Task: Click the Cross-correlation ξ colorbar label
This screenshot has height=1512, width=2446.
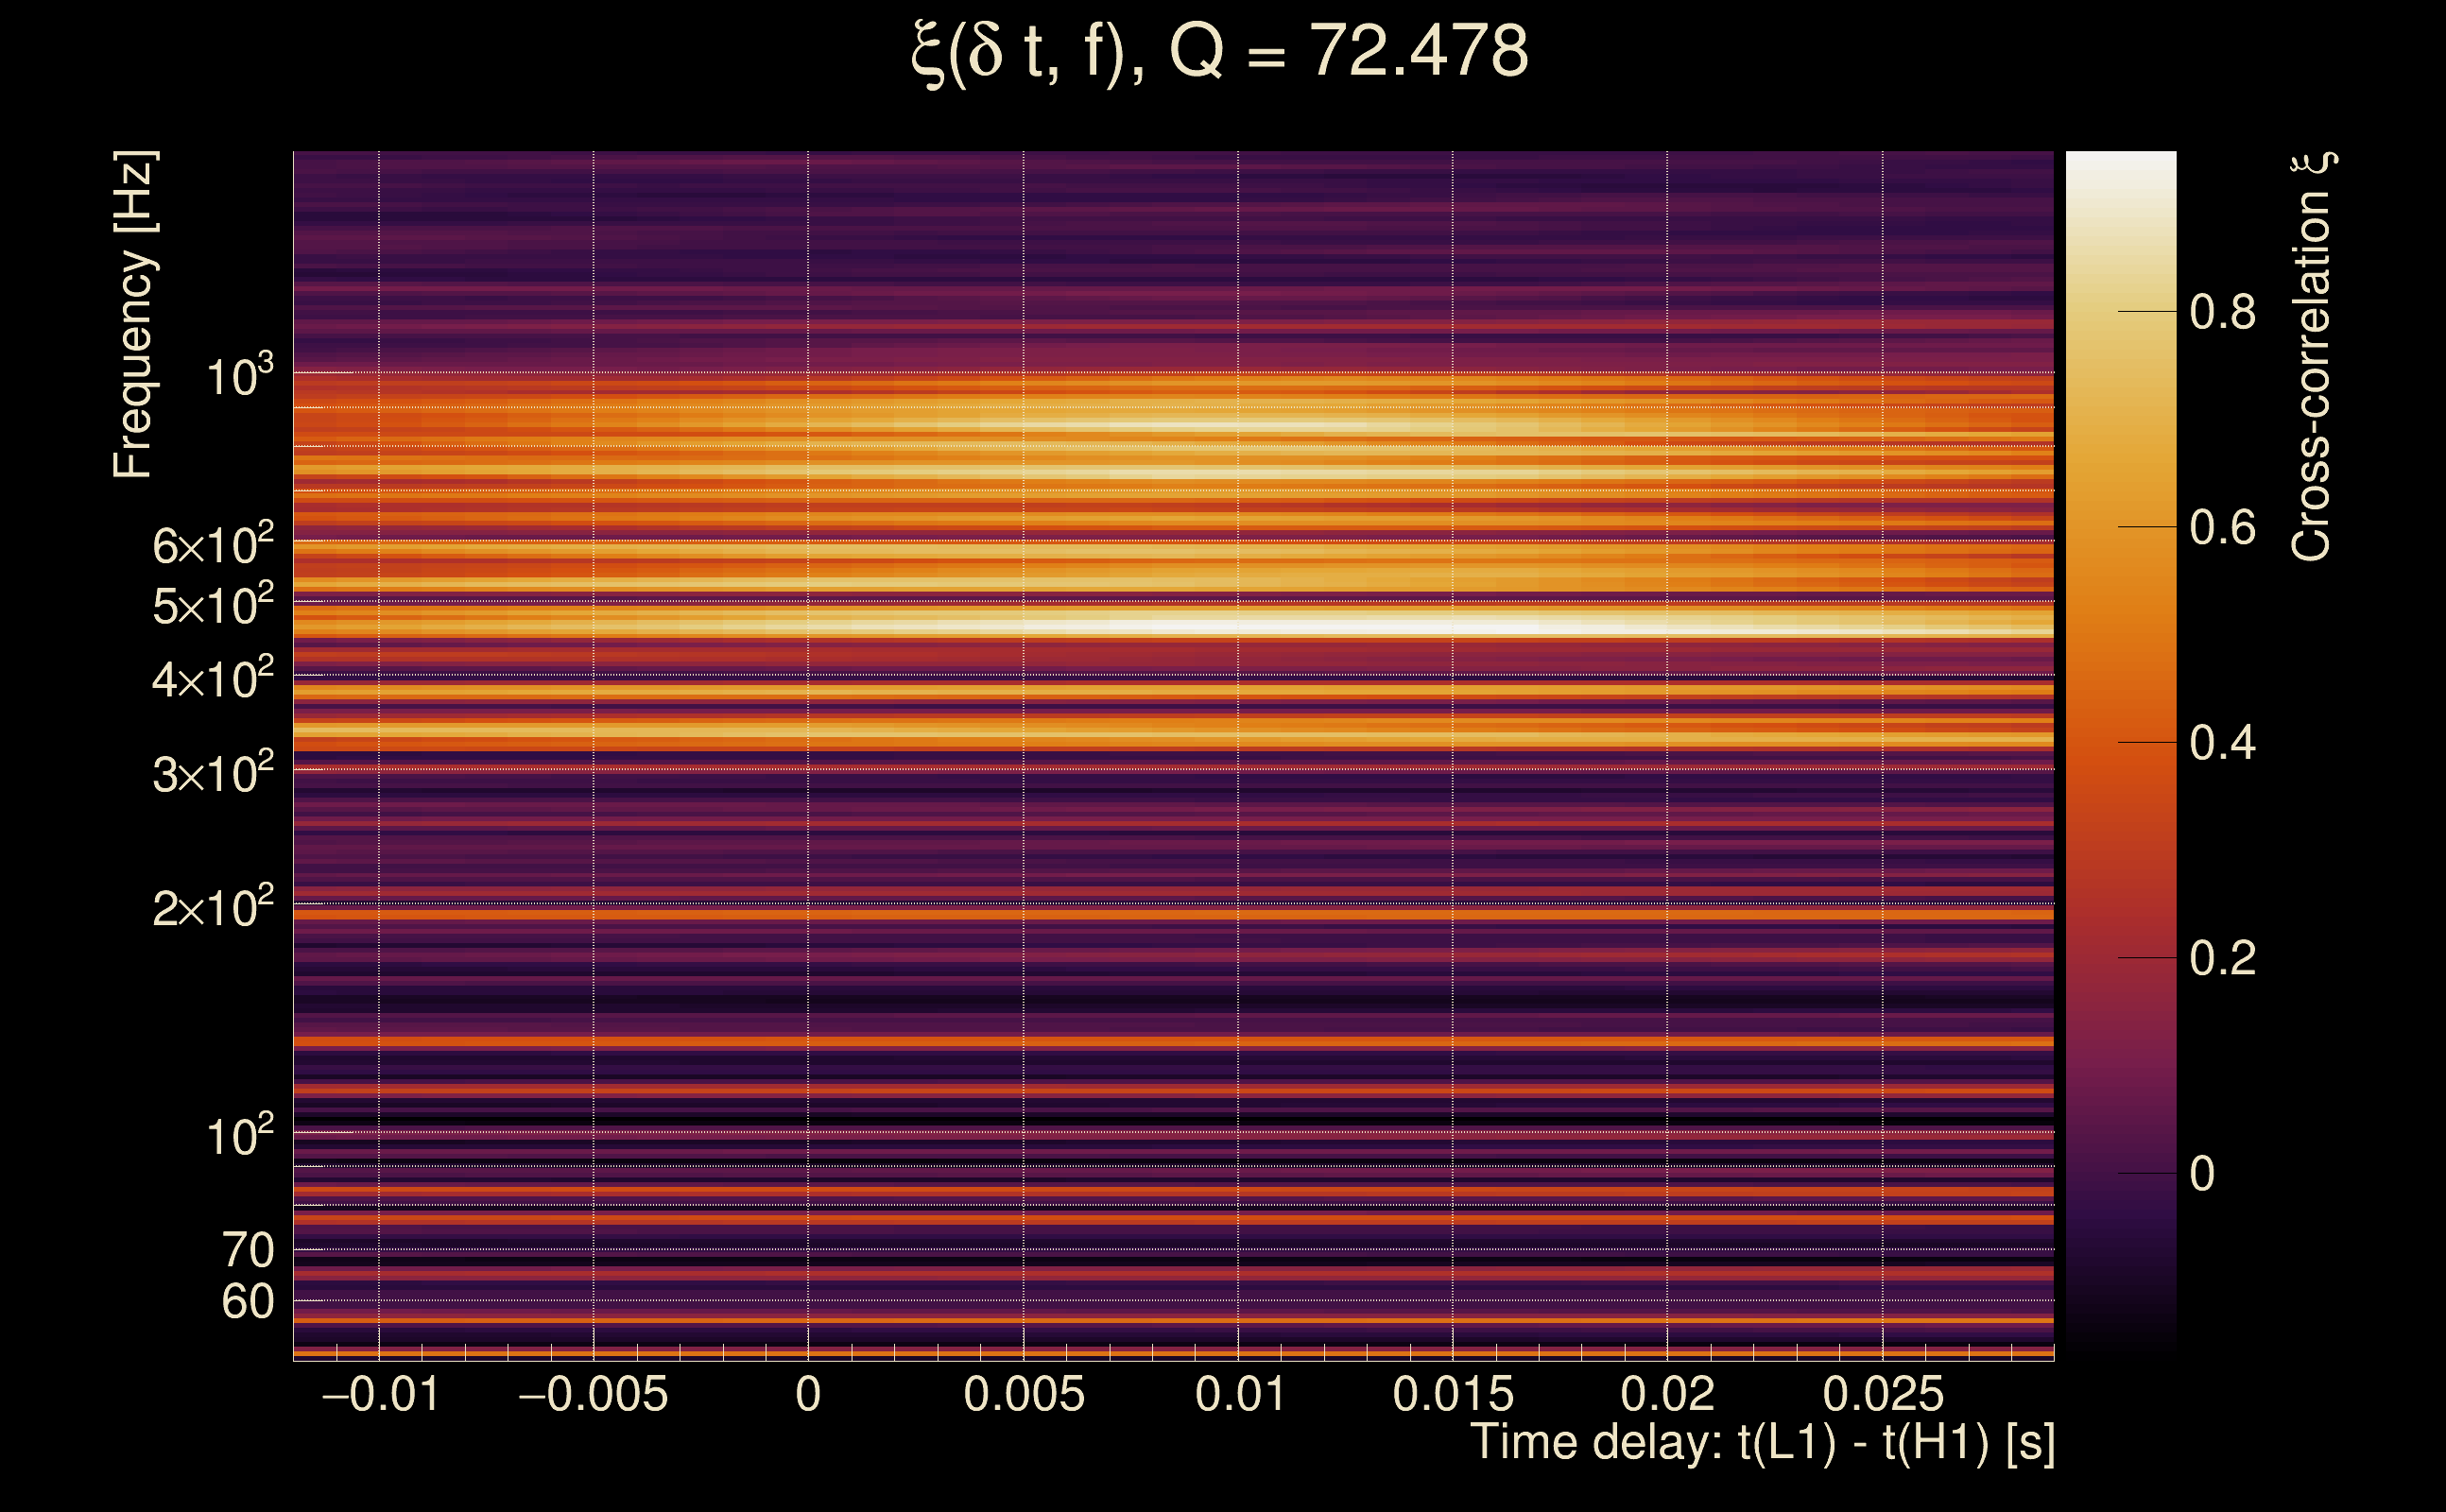Action: (x=2312, y=356)
